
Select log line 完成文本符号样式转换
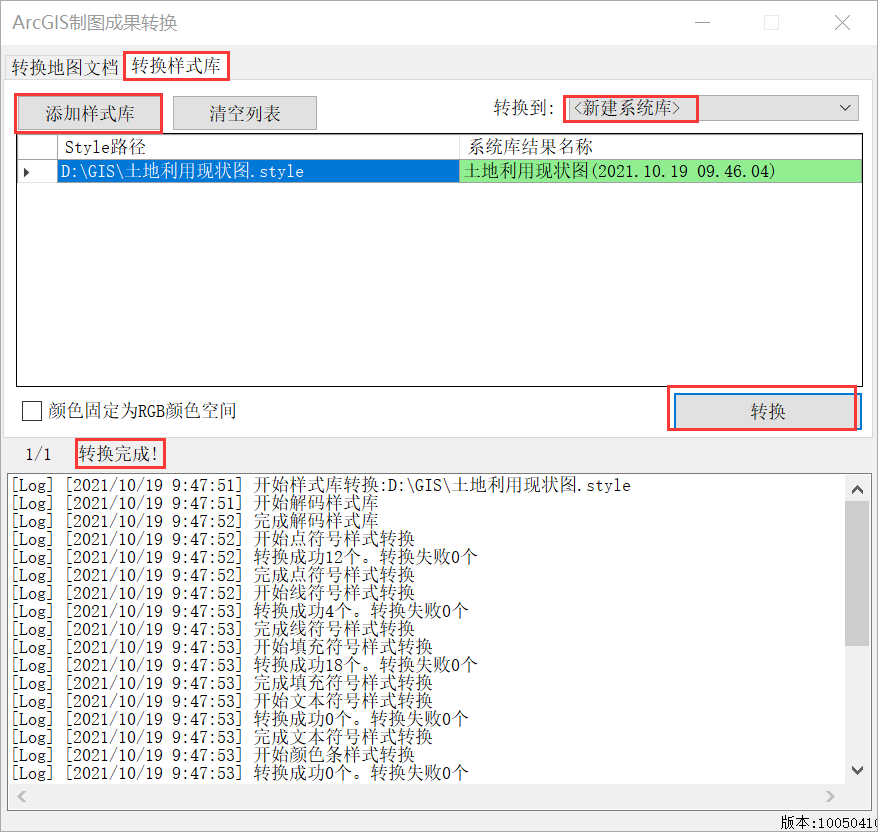222,737
